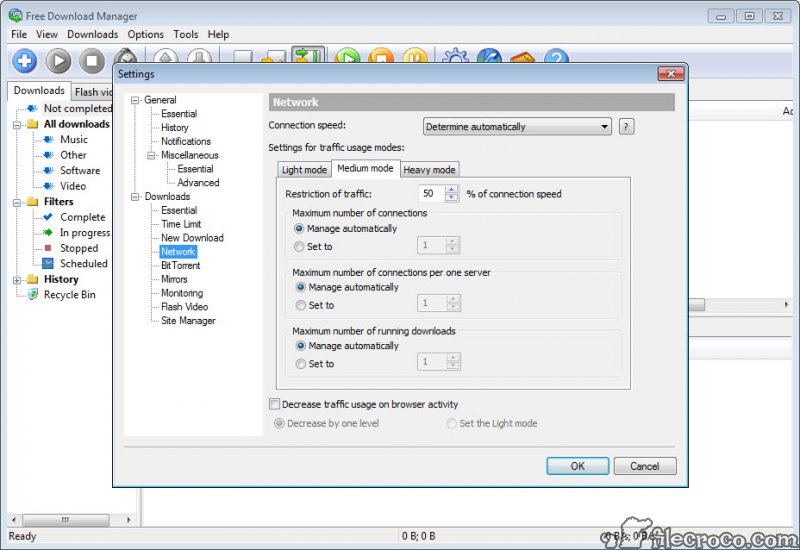Increase the Restriction of traffic spinner value

pyautogui.click(x=452, y=190)
